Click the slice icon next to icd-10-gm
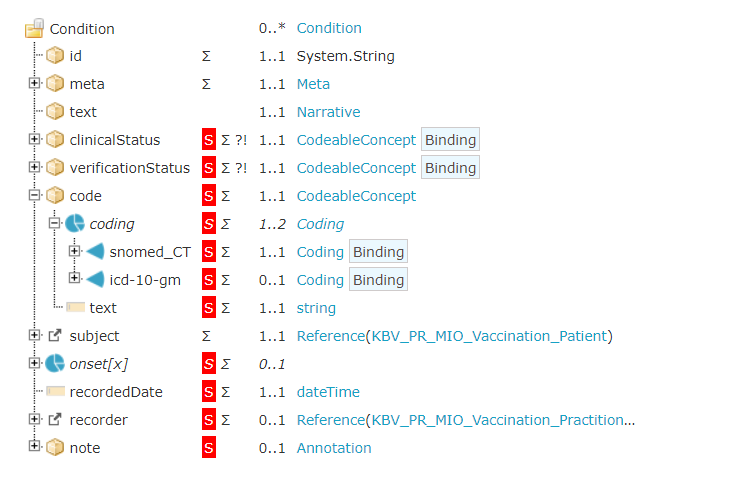737x498 pixels. tap(95, 280)
